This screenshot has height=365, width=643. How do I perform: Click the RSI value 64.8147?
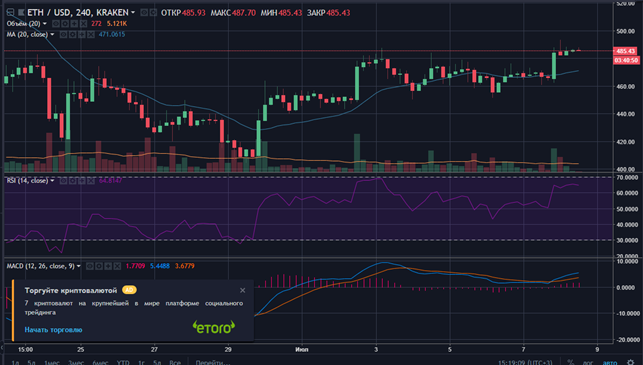point(111,180)
